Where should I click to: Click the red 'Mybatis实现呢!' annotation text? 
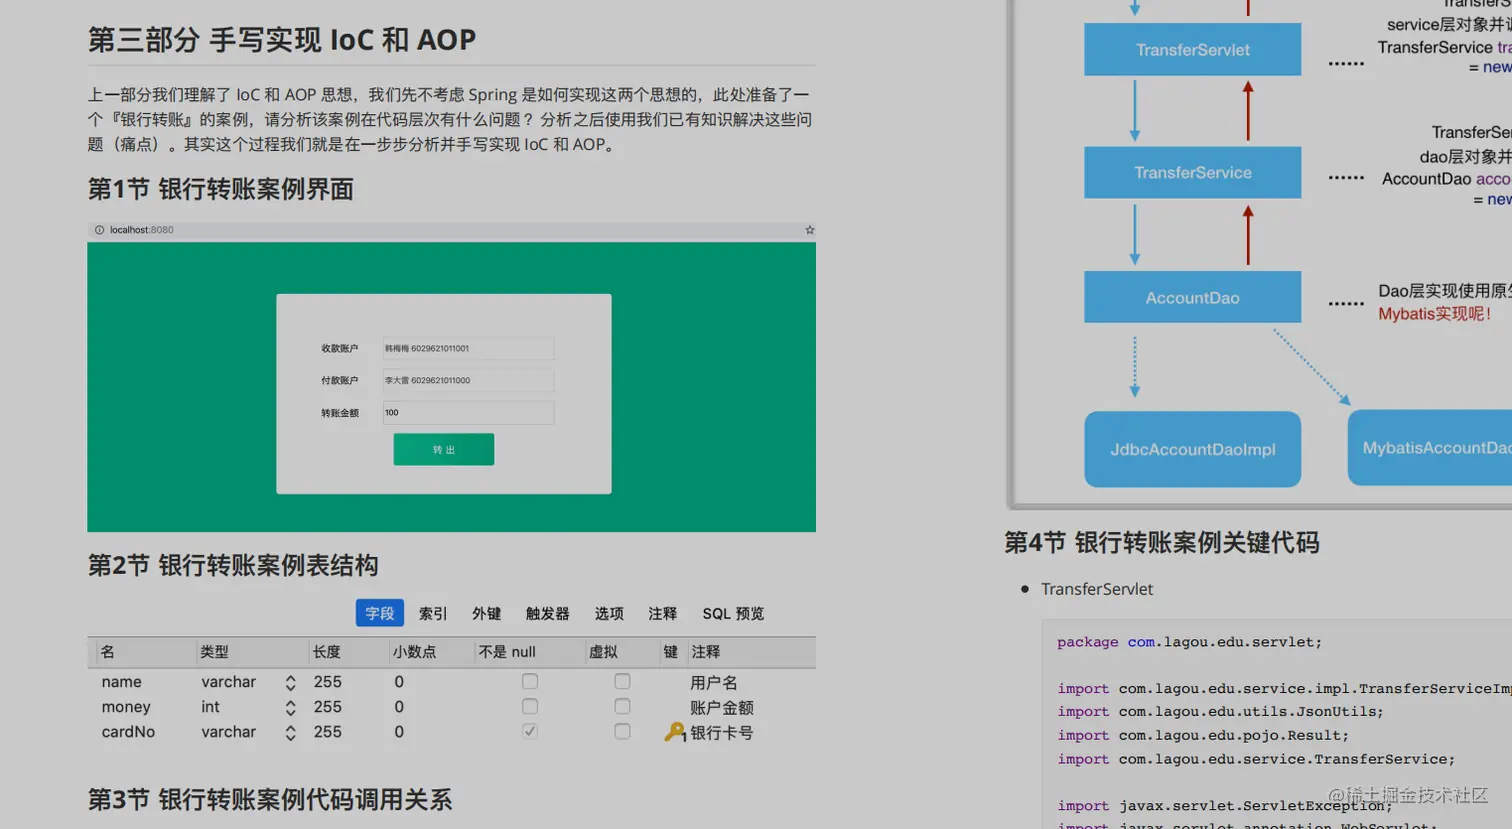1435,314
